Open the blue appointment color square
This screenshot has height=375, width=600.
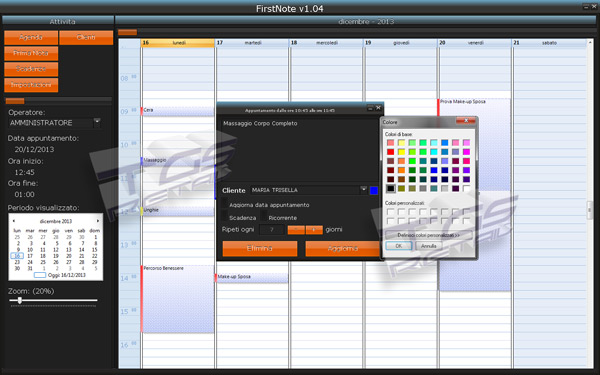click(373, 190)
